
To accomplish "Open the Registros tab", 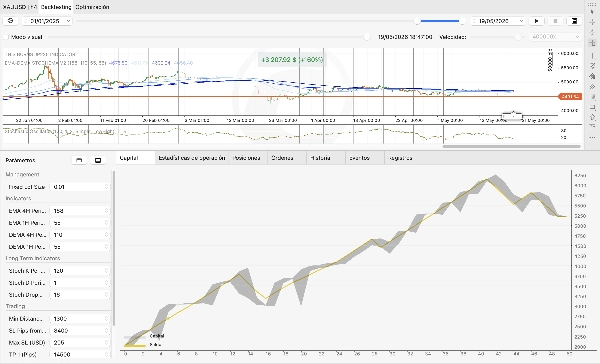I will 400,158.
